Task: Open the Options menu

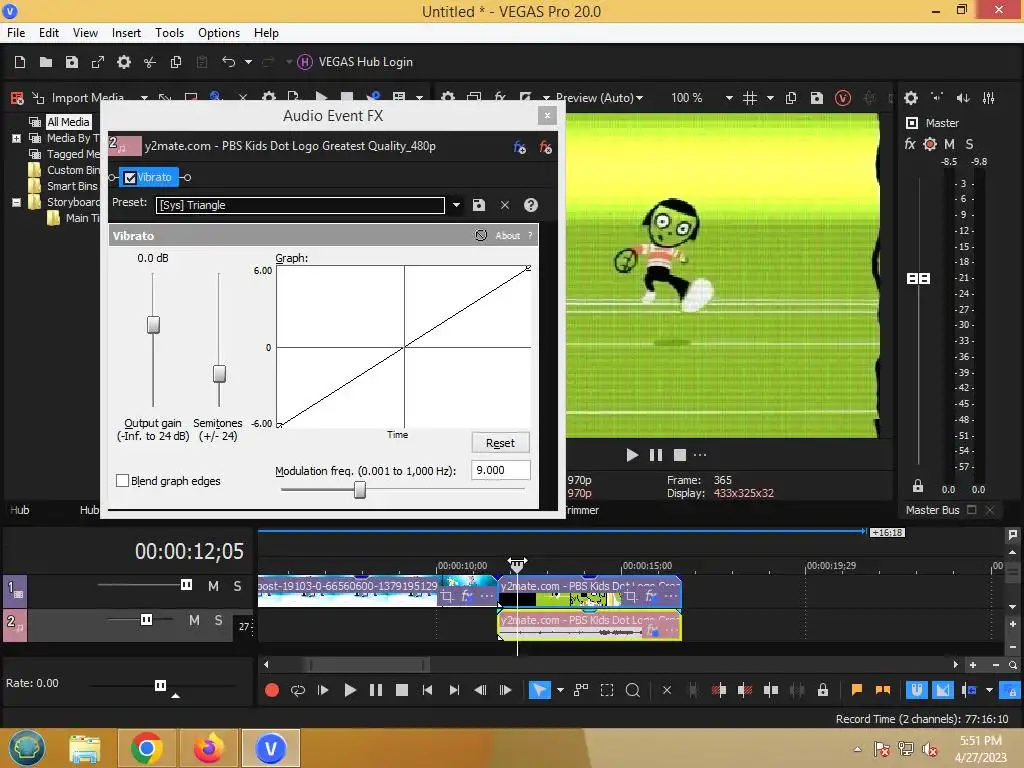Action: pyautogui.click(x=219, y=33)
